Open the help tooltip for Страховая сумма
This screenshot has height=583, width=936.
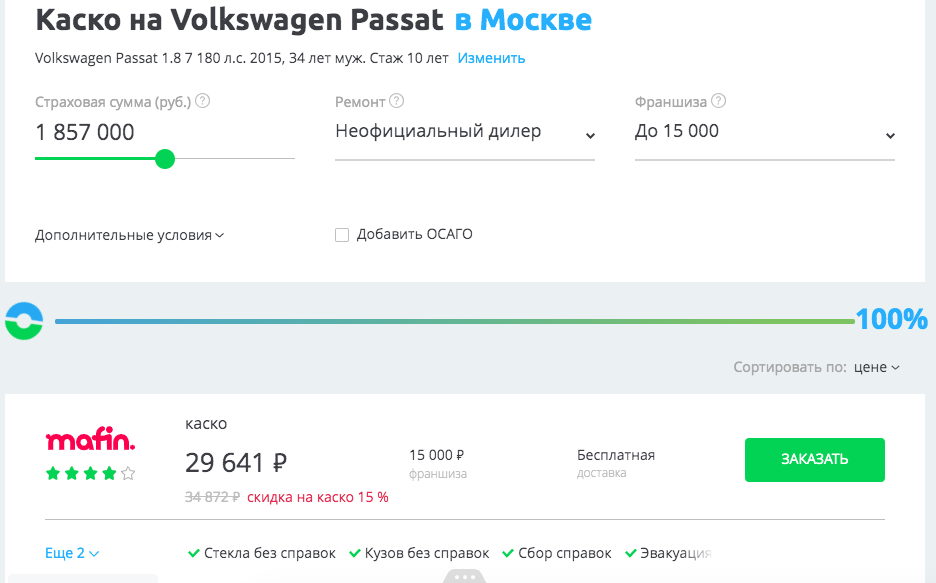point(203,100)
